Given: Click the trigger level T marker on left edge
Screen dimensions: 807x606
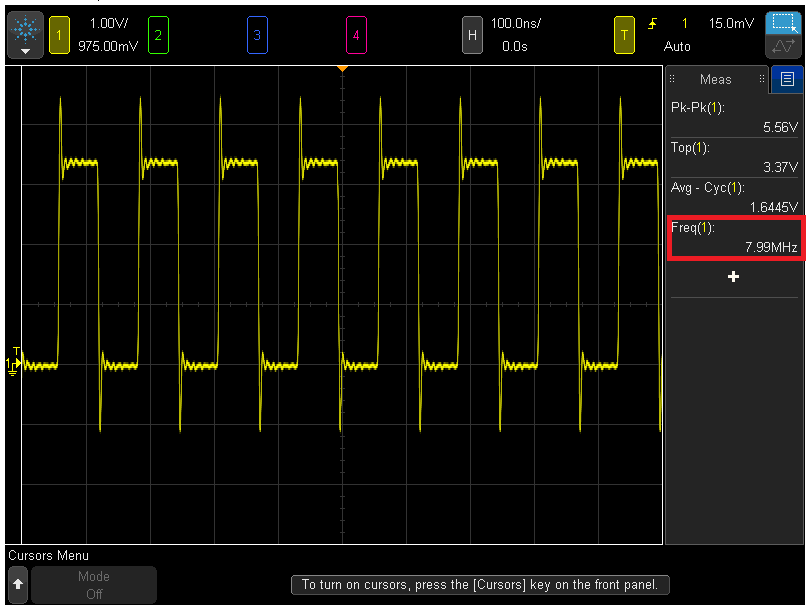Looking at the screenshot, I should pyautogui.click(x=16, y=351).
